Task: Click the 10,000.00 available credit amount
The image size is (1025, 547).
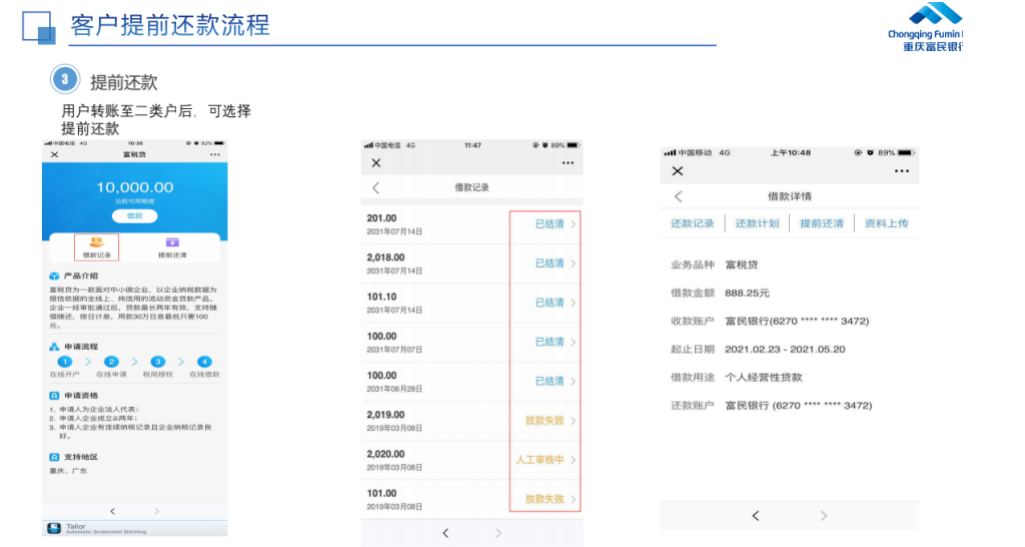Action: click(135, 188)
